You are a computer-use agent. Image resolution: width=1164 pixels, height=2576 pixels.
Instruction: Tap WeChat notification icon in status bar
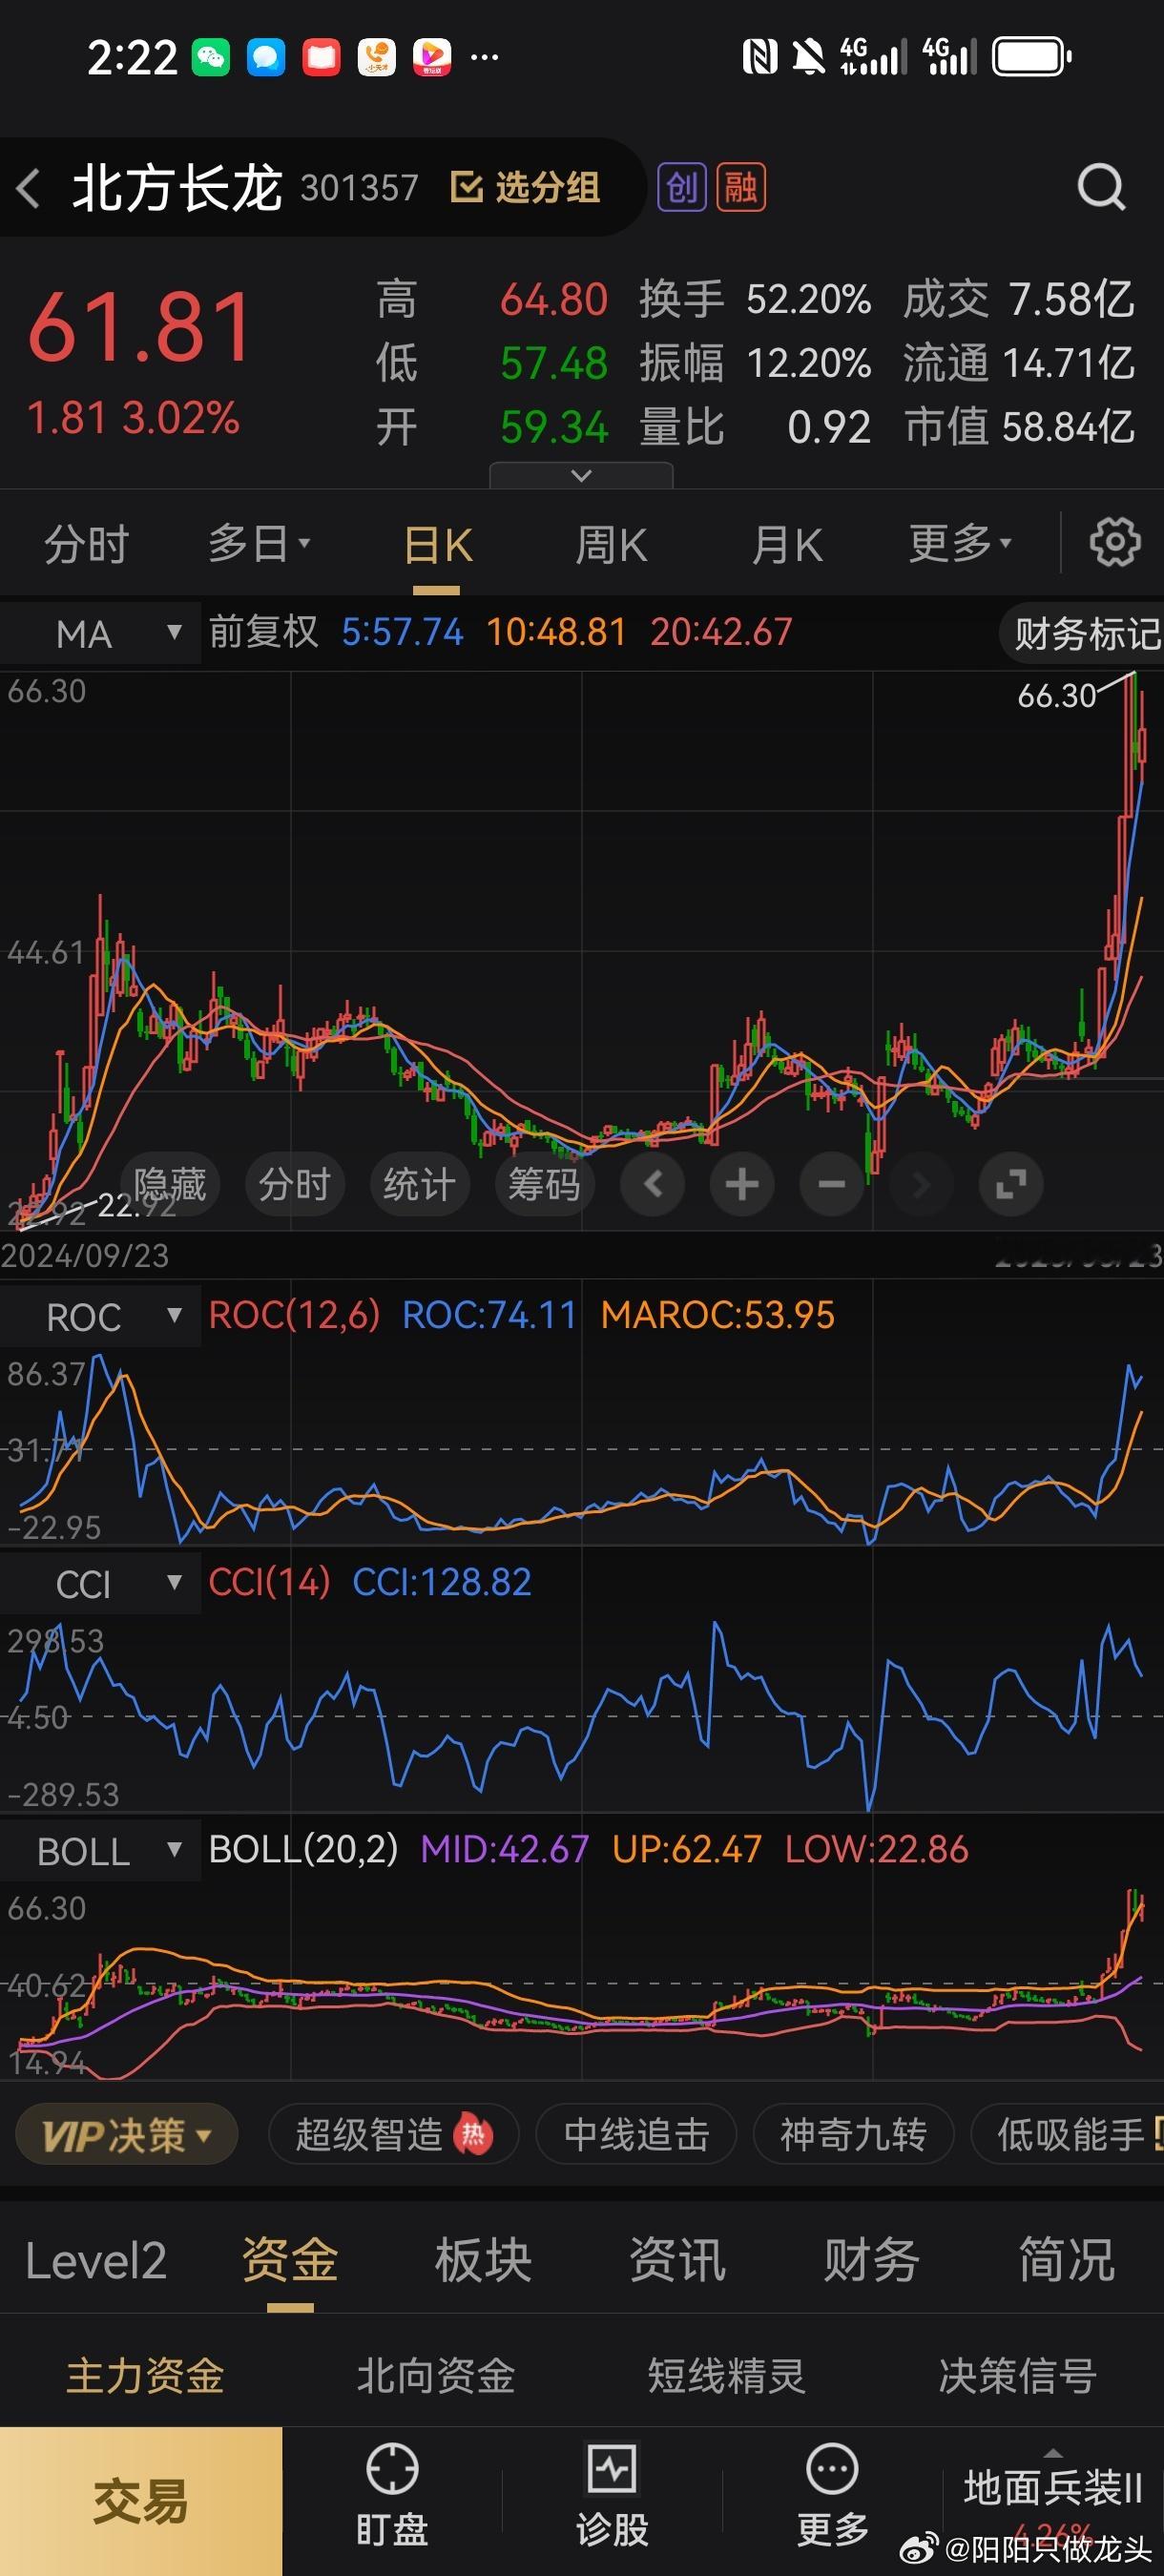211,57
